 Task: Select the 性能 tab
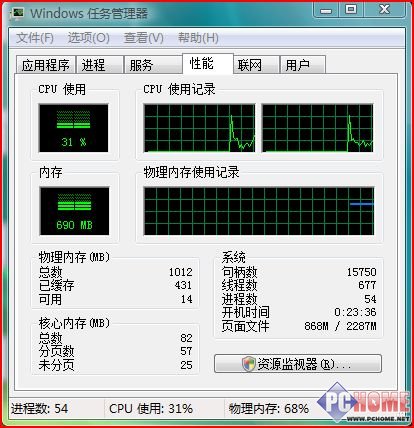pyautogui.click(x=208, y=63)
